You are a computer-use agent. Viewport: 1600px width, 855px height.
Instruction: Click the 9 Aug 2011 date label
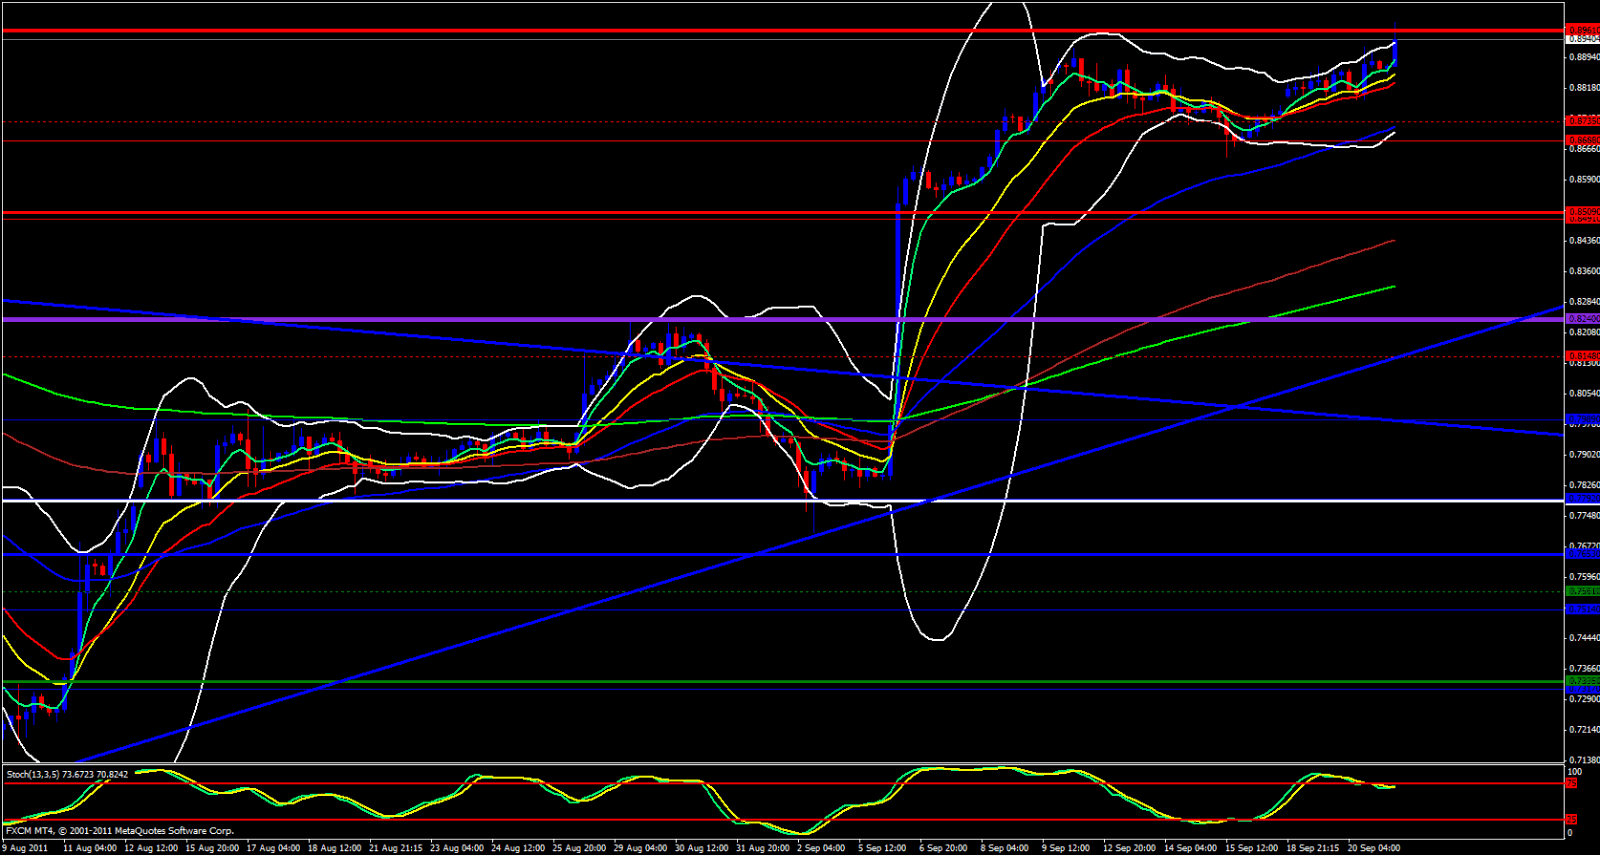pos(25,848)
